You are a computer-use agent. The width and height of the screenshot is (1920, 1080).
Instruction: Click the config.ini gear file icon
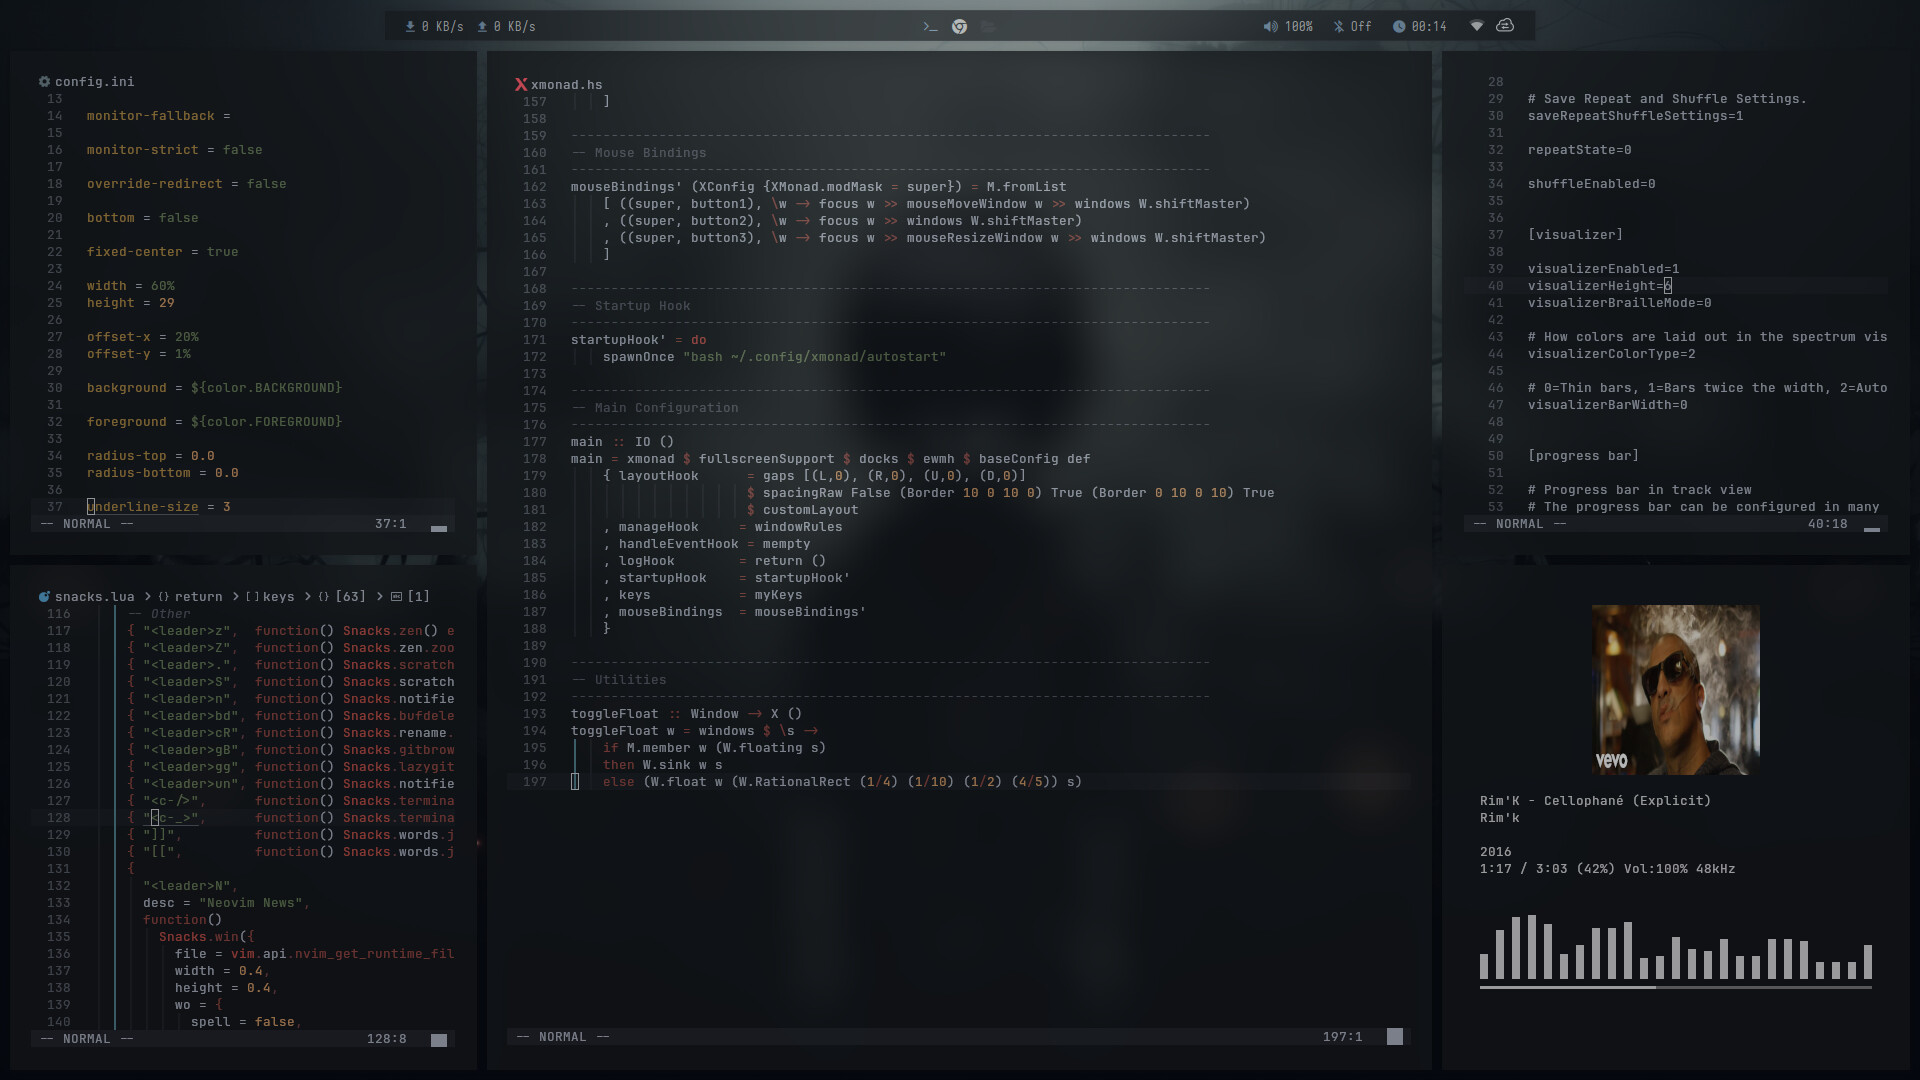coord(44,82)
